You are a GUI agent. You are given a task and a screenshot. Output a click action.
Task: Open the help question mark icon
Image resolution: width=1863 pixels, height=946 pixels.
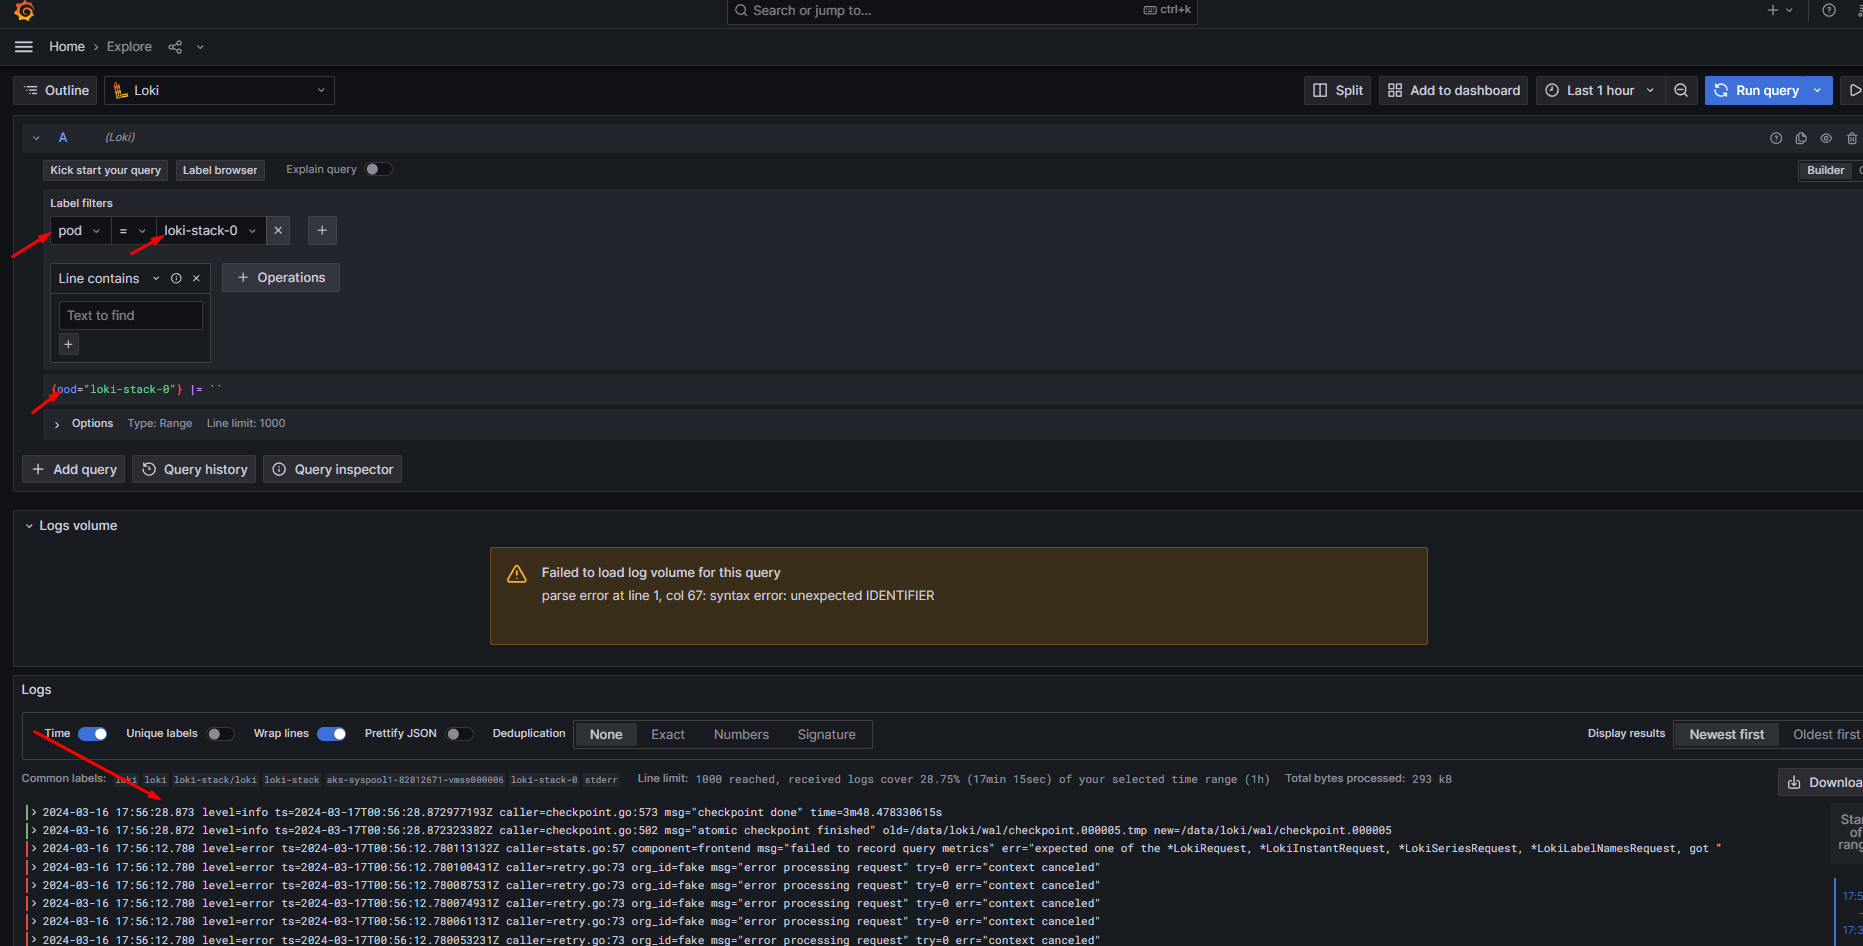pos(1829,10)
